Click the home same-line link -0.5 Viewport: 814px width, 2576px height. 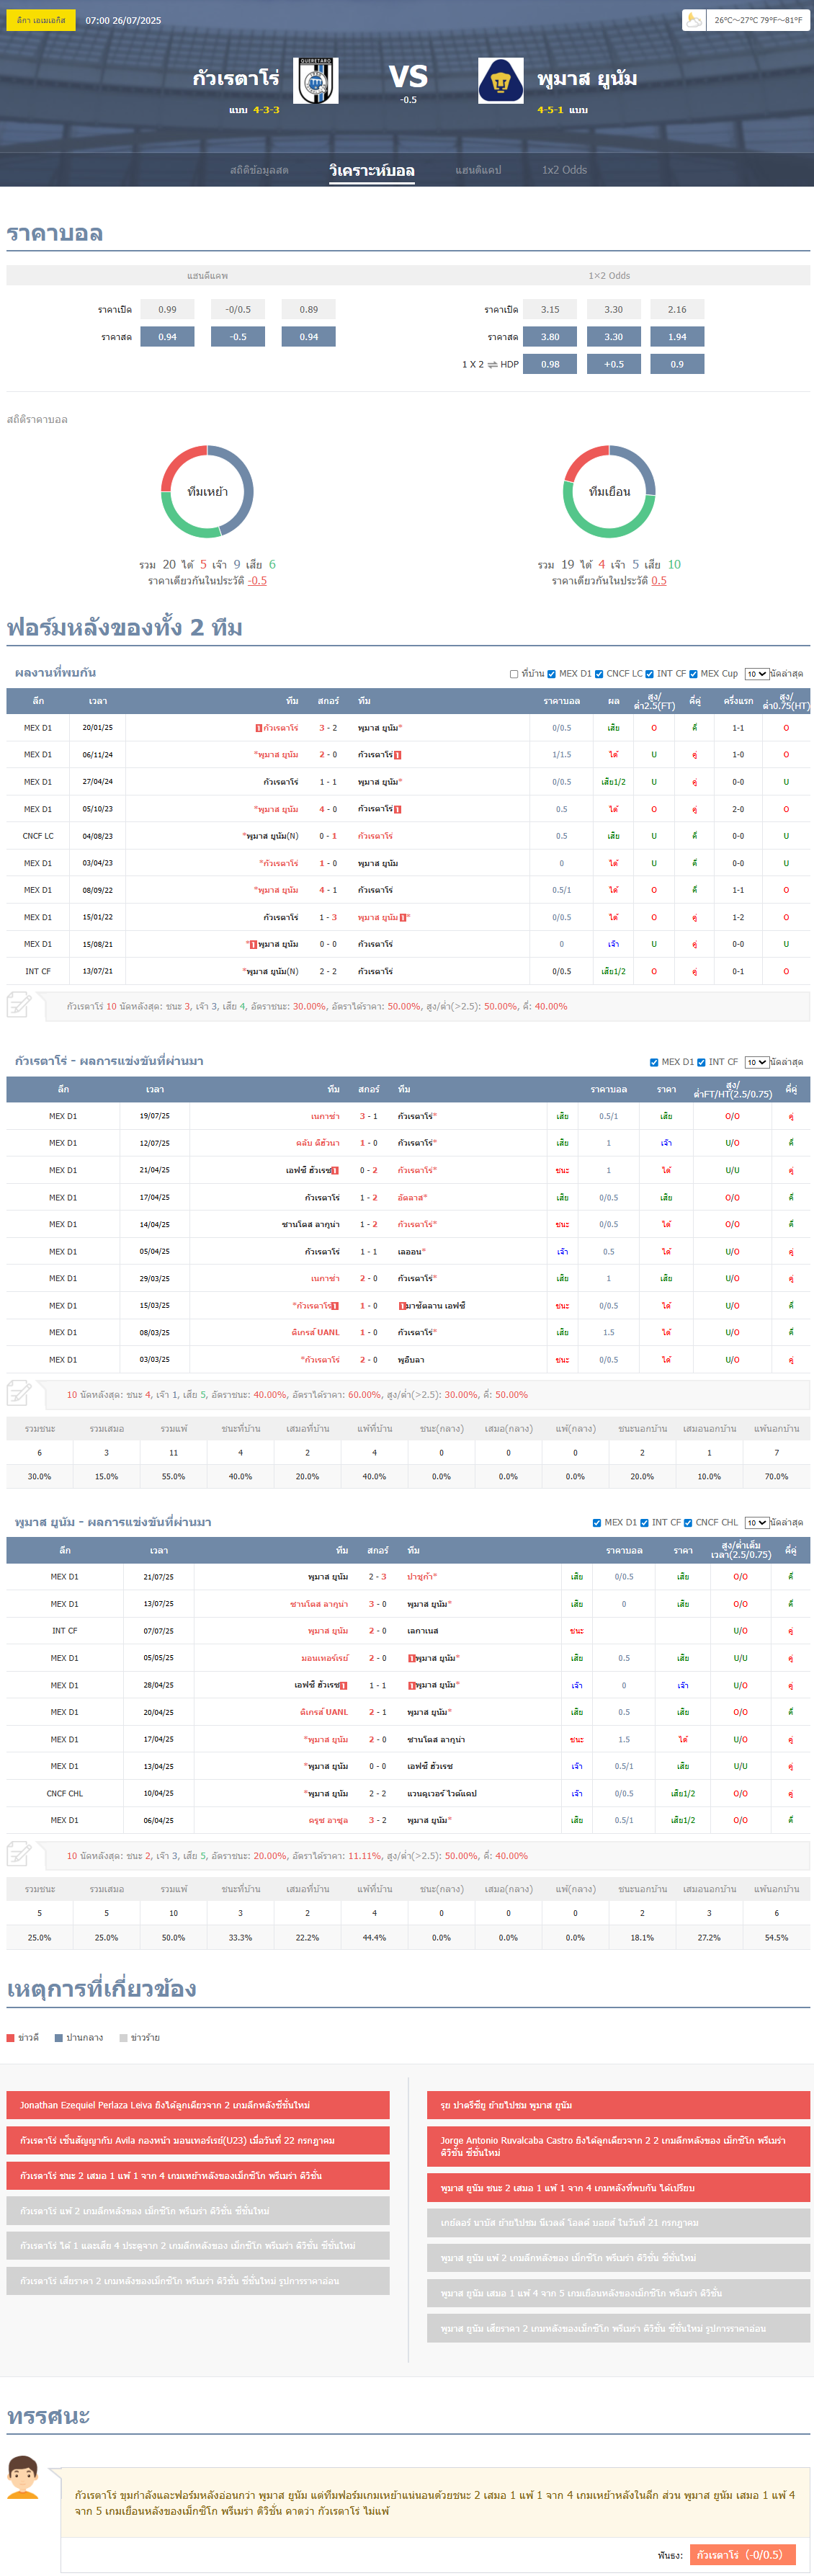coord(257,580)
